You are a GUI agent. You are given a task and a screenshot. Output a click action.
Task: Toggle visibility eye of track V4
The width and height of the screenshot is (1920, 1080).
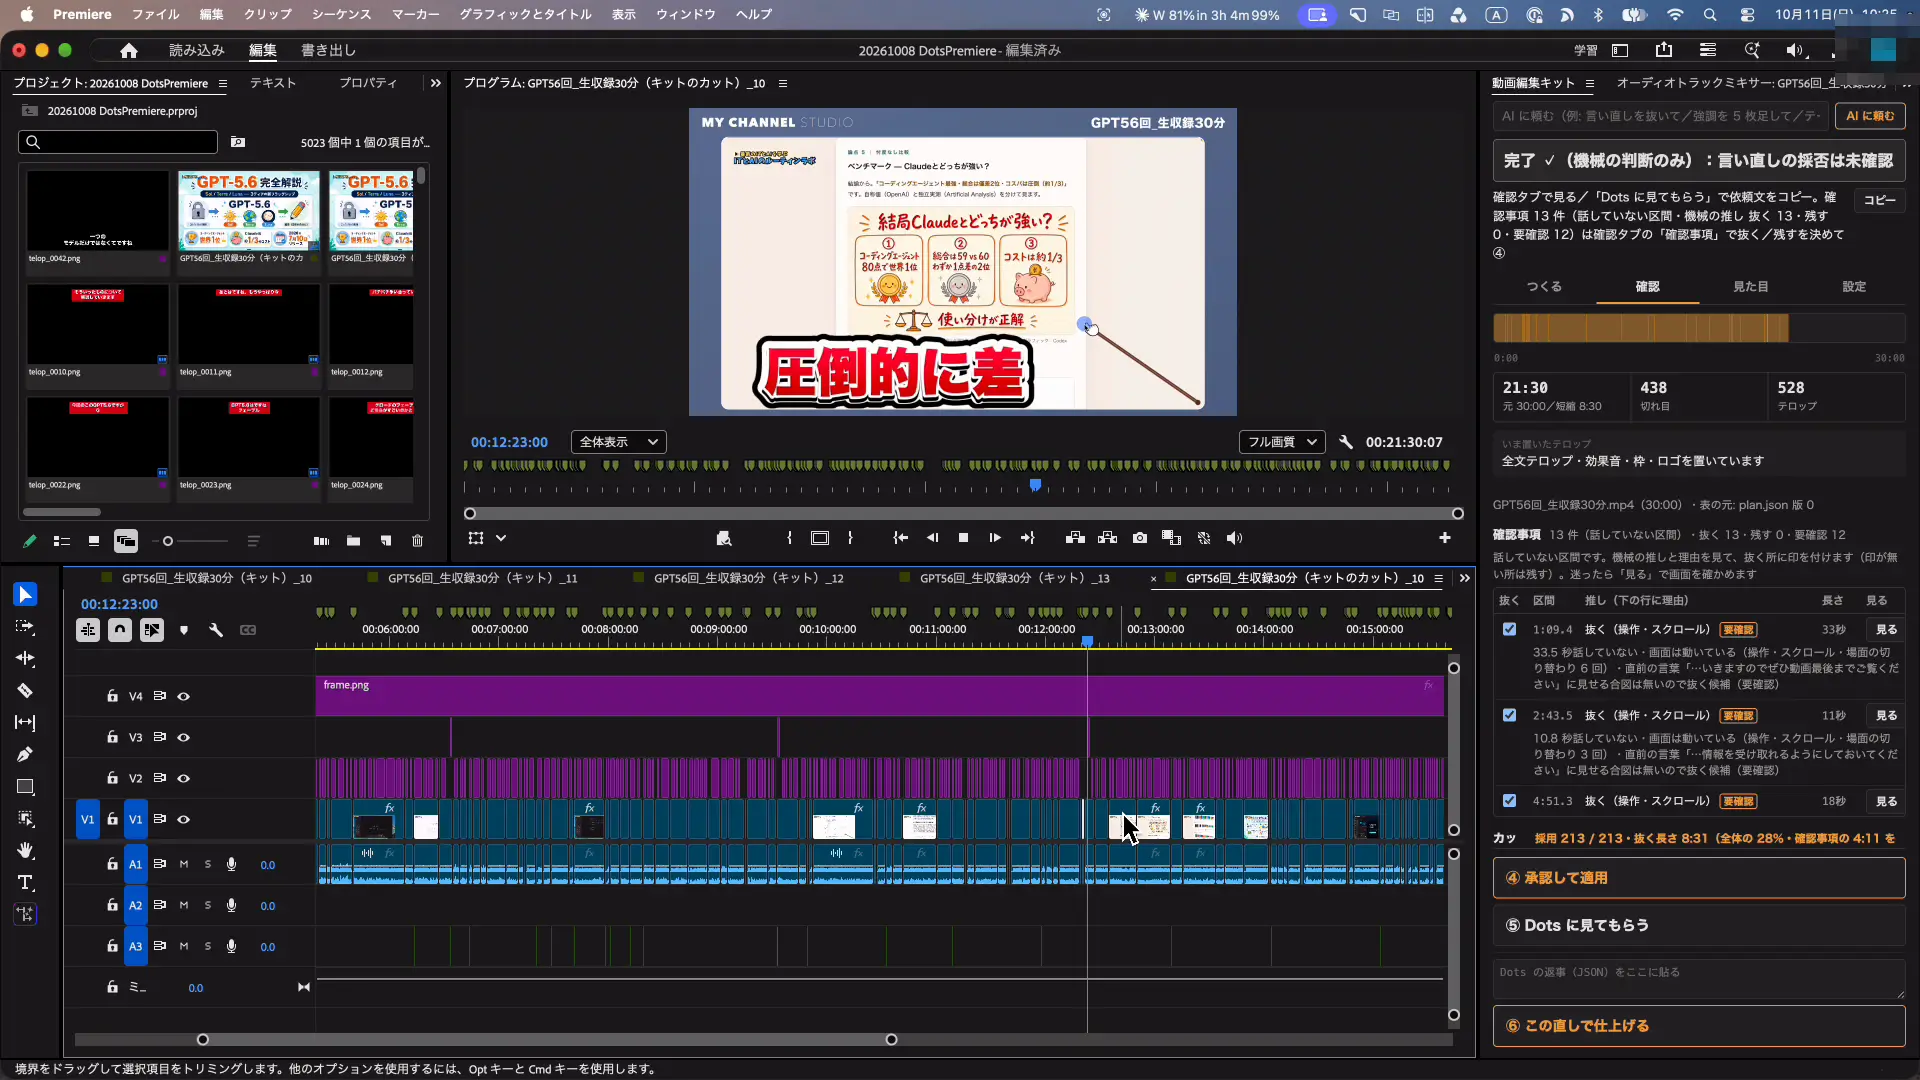[x=184, y=697]
